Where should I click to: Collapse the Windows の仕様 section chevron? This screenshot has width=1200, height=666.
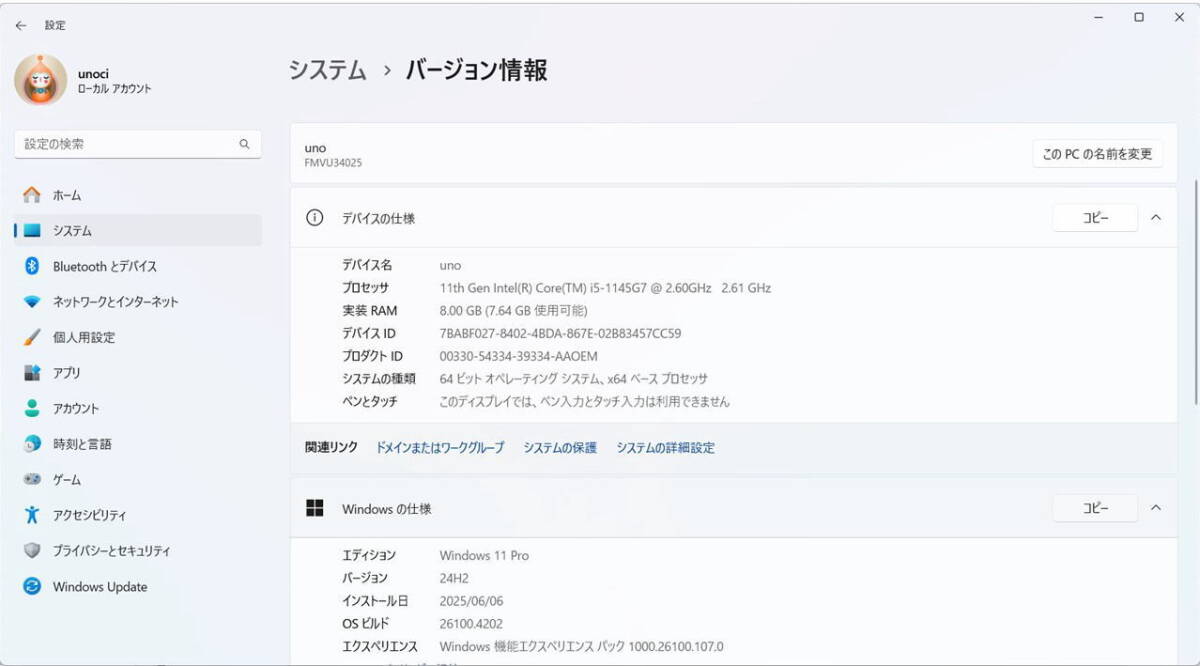[1156, 508]
